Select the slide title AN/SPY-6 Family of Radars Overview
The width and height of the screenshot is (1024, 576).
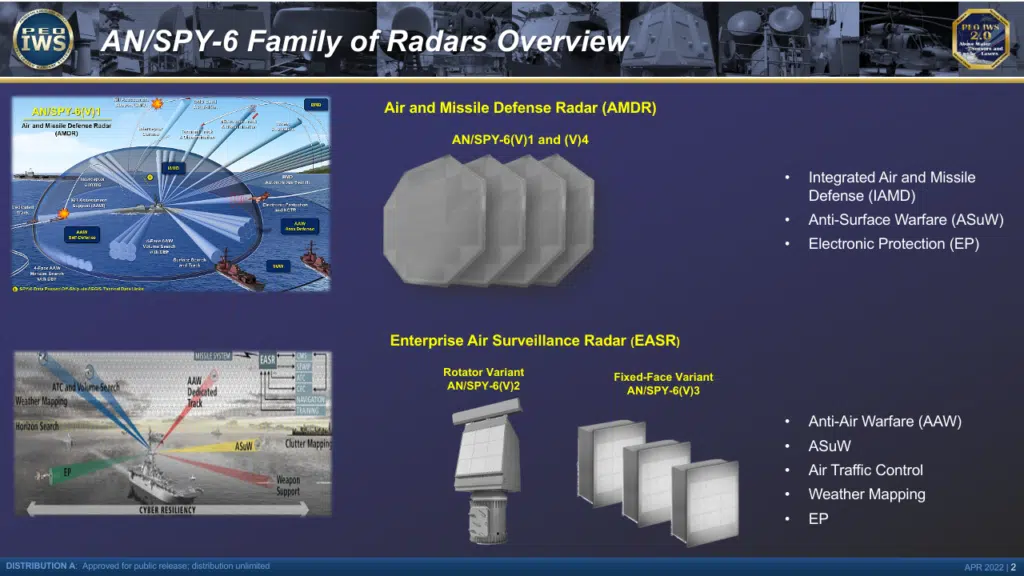tap(365, 41)
